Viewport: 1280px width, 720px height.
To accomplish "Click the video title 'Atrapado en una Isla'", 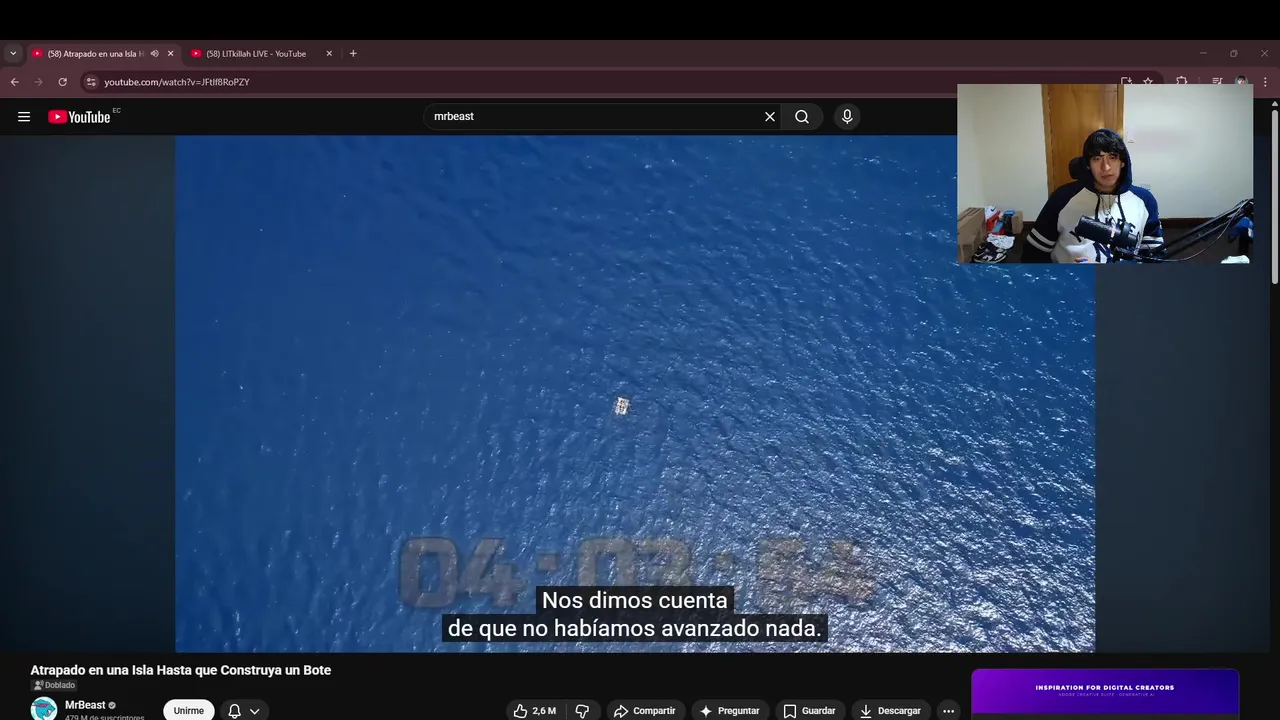I will click(181, 670).
